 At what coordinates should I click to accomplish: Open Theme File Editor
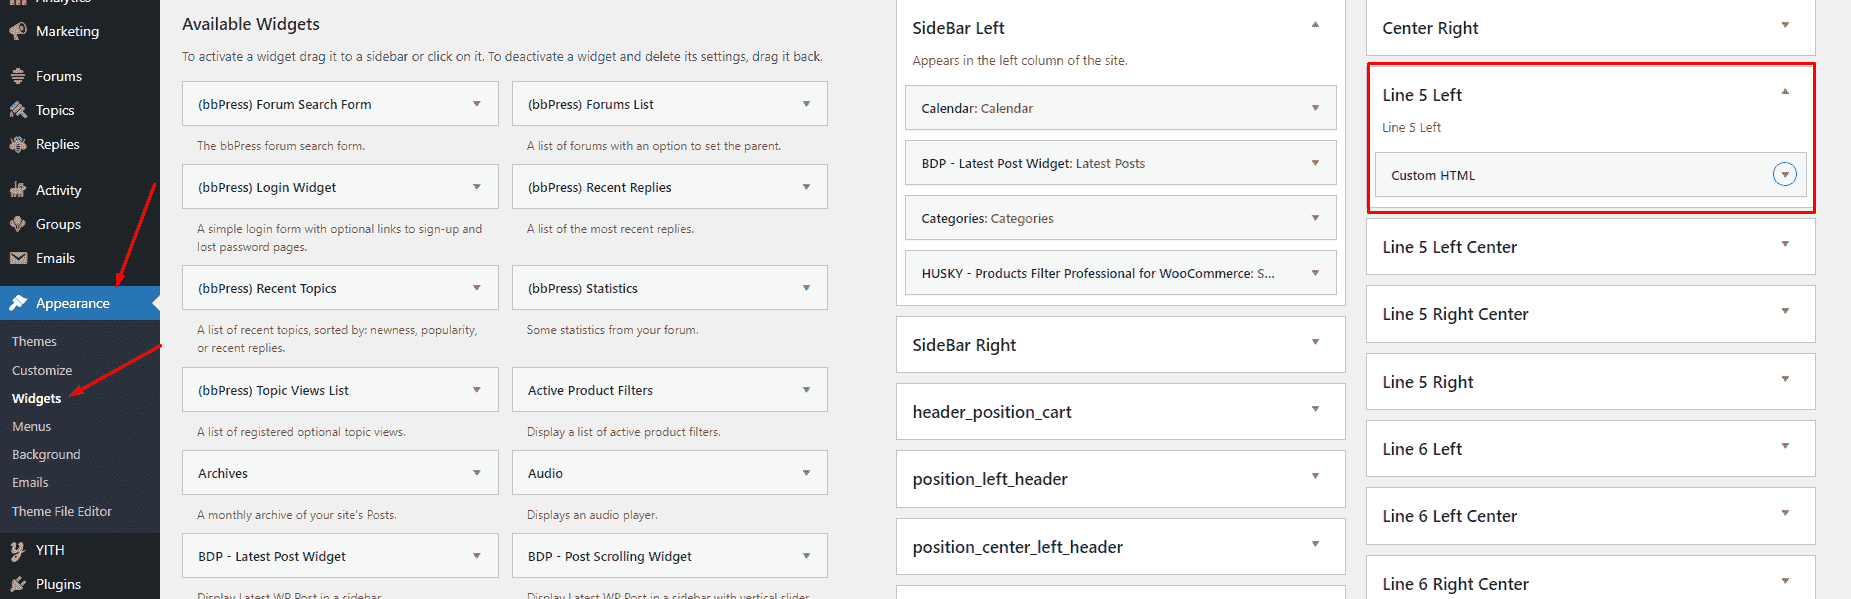pos(62,511)
